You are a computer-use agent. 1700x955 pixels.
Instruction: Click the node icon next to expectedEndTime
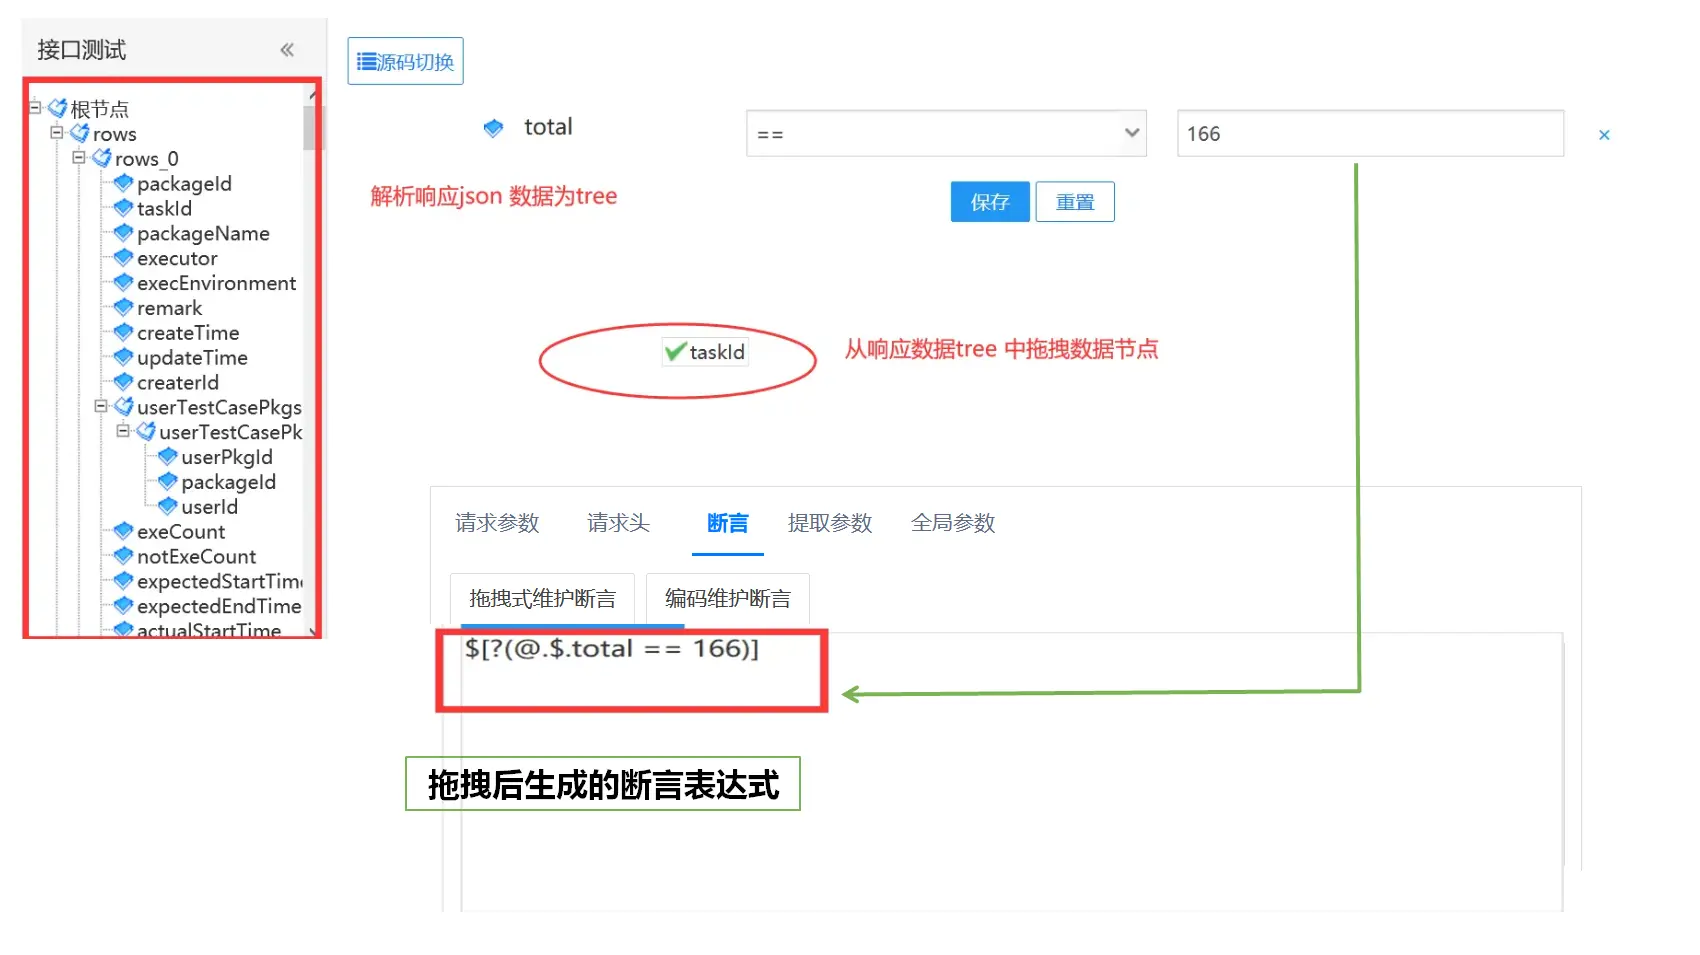(124, 606)
